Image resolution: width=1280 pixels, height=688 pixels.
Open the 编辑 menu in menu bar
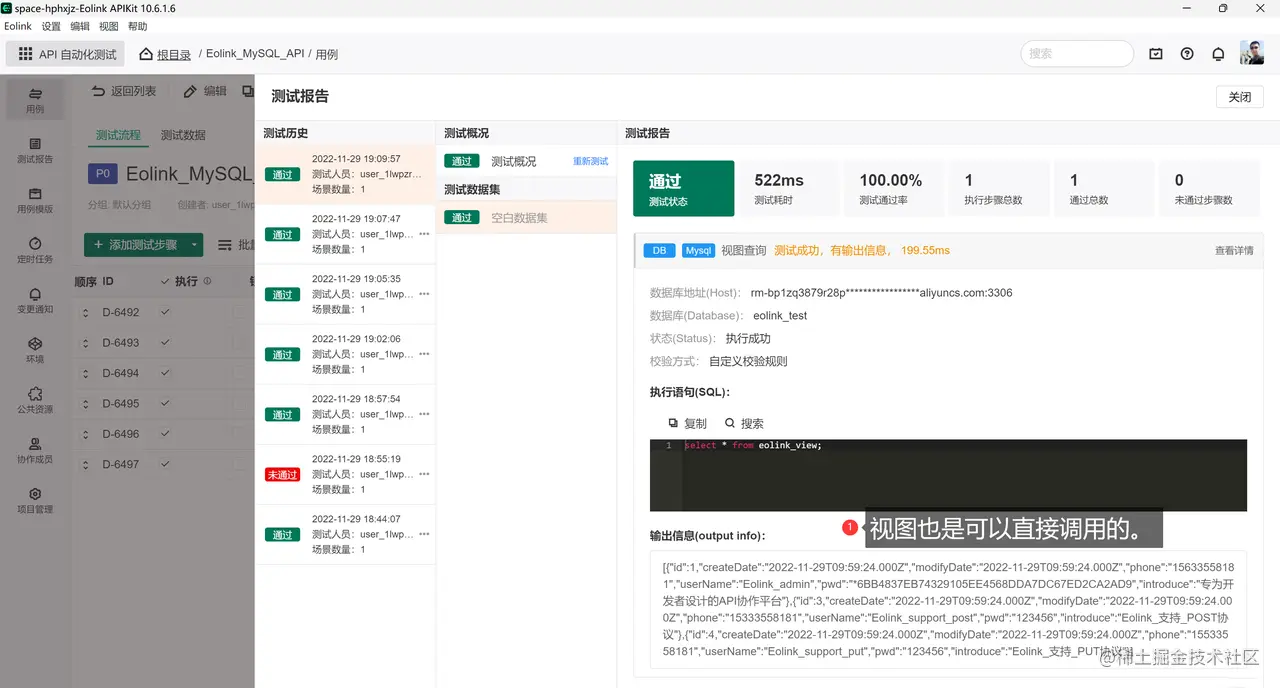(80, 26)
